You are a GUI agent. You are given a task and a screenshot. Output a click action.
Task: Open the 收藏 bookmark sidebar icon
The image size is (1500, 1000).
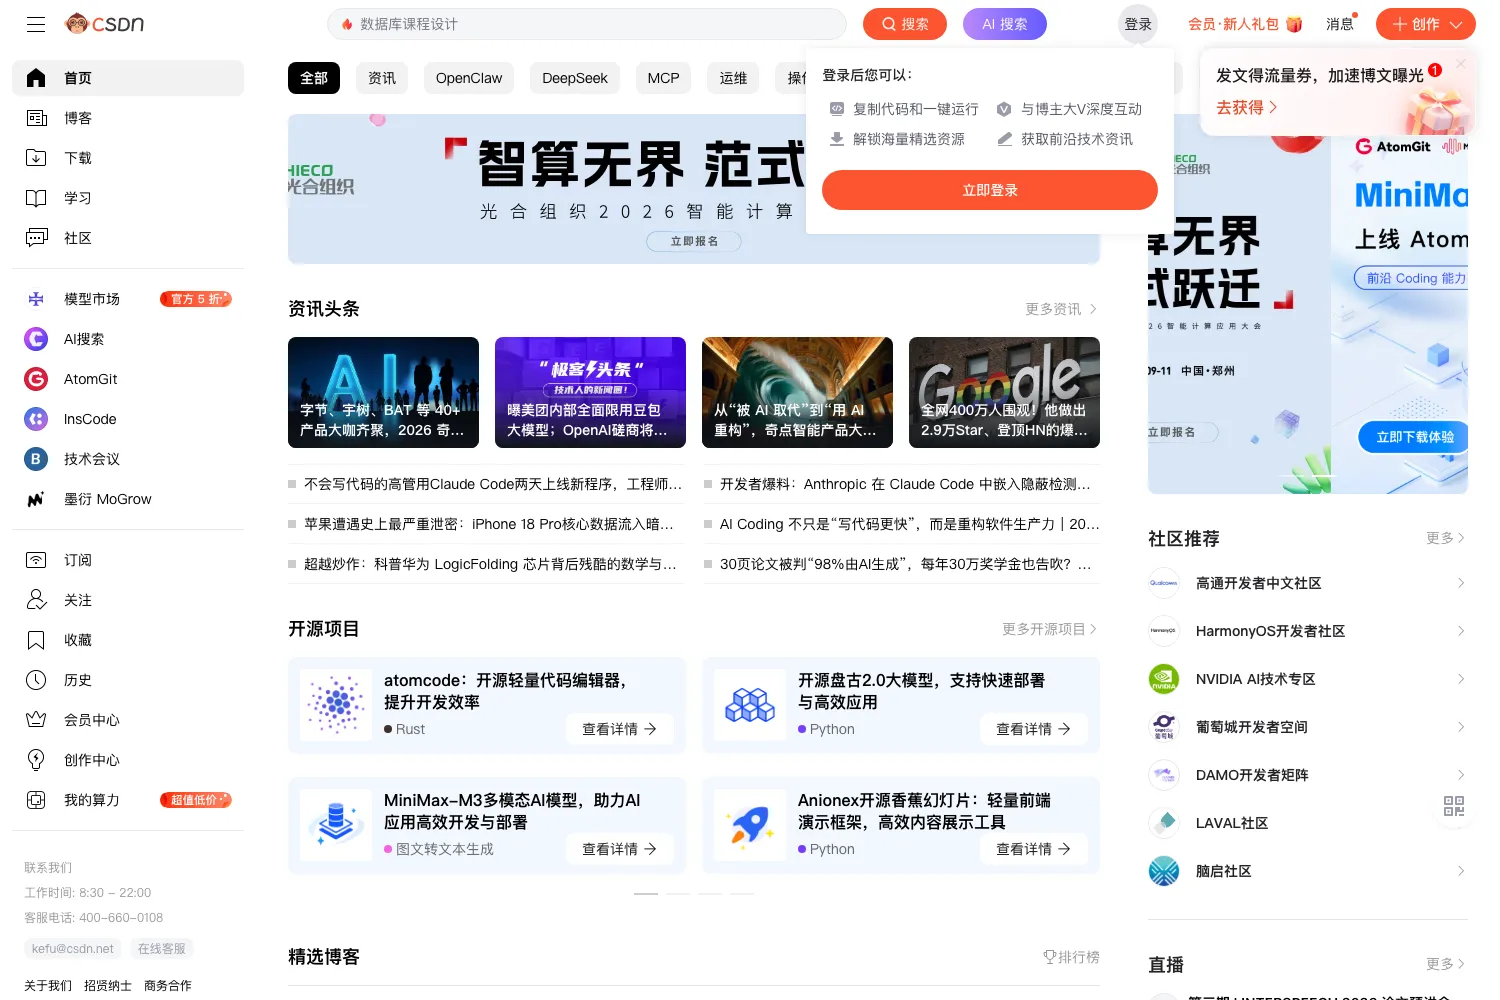coord(36,640)
